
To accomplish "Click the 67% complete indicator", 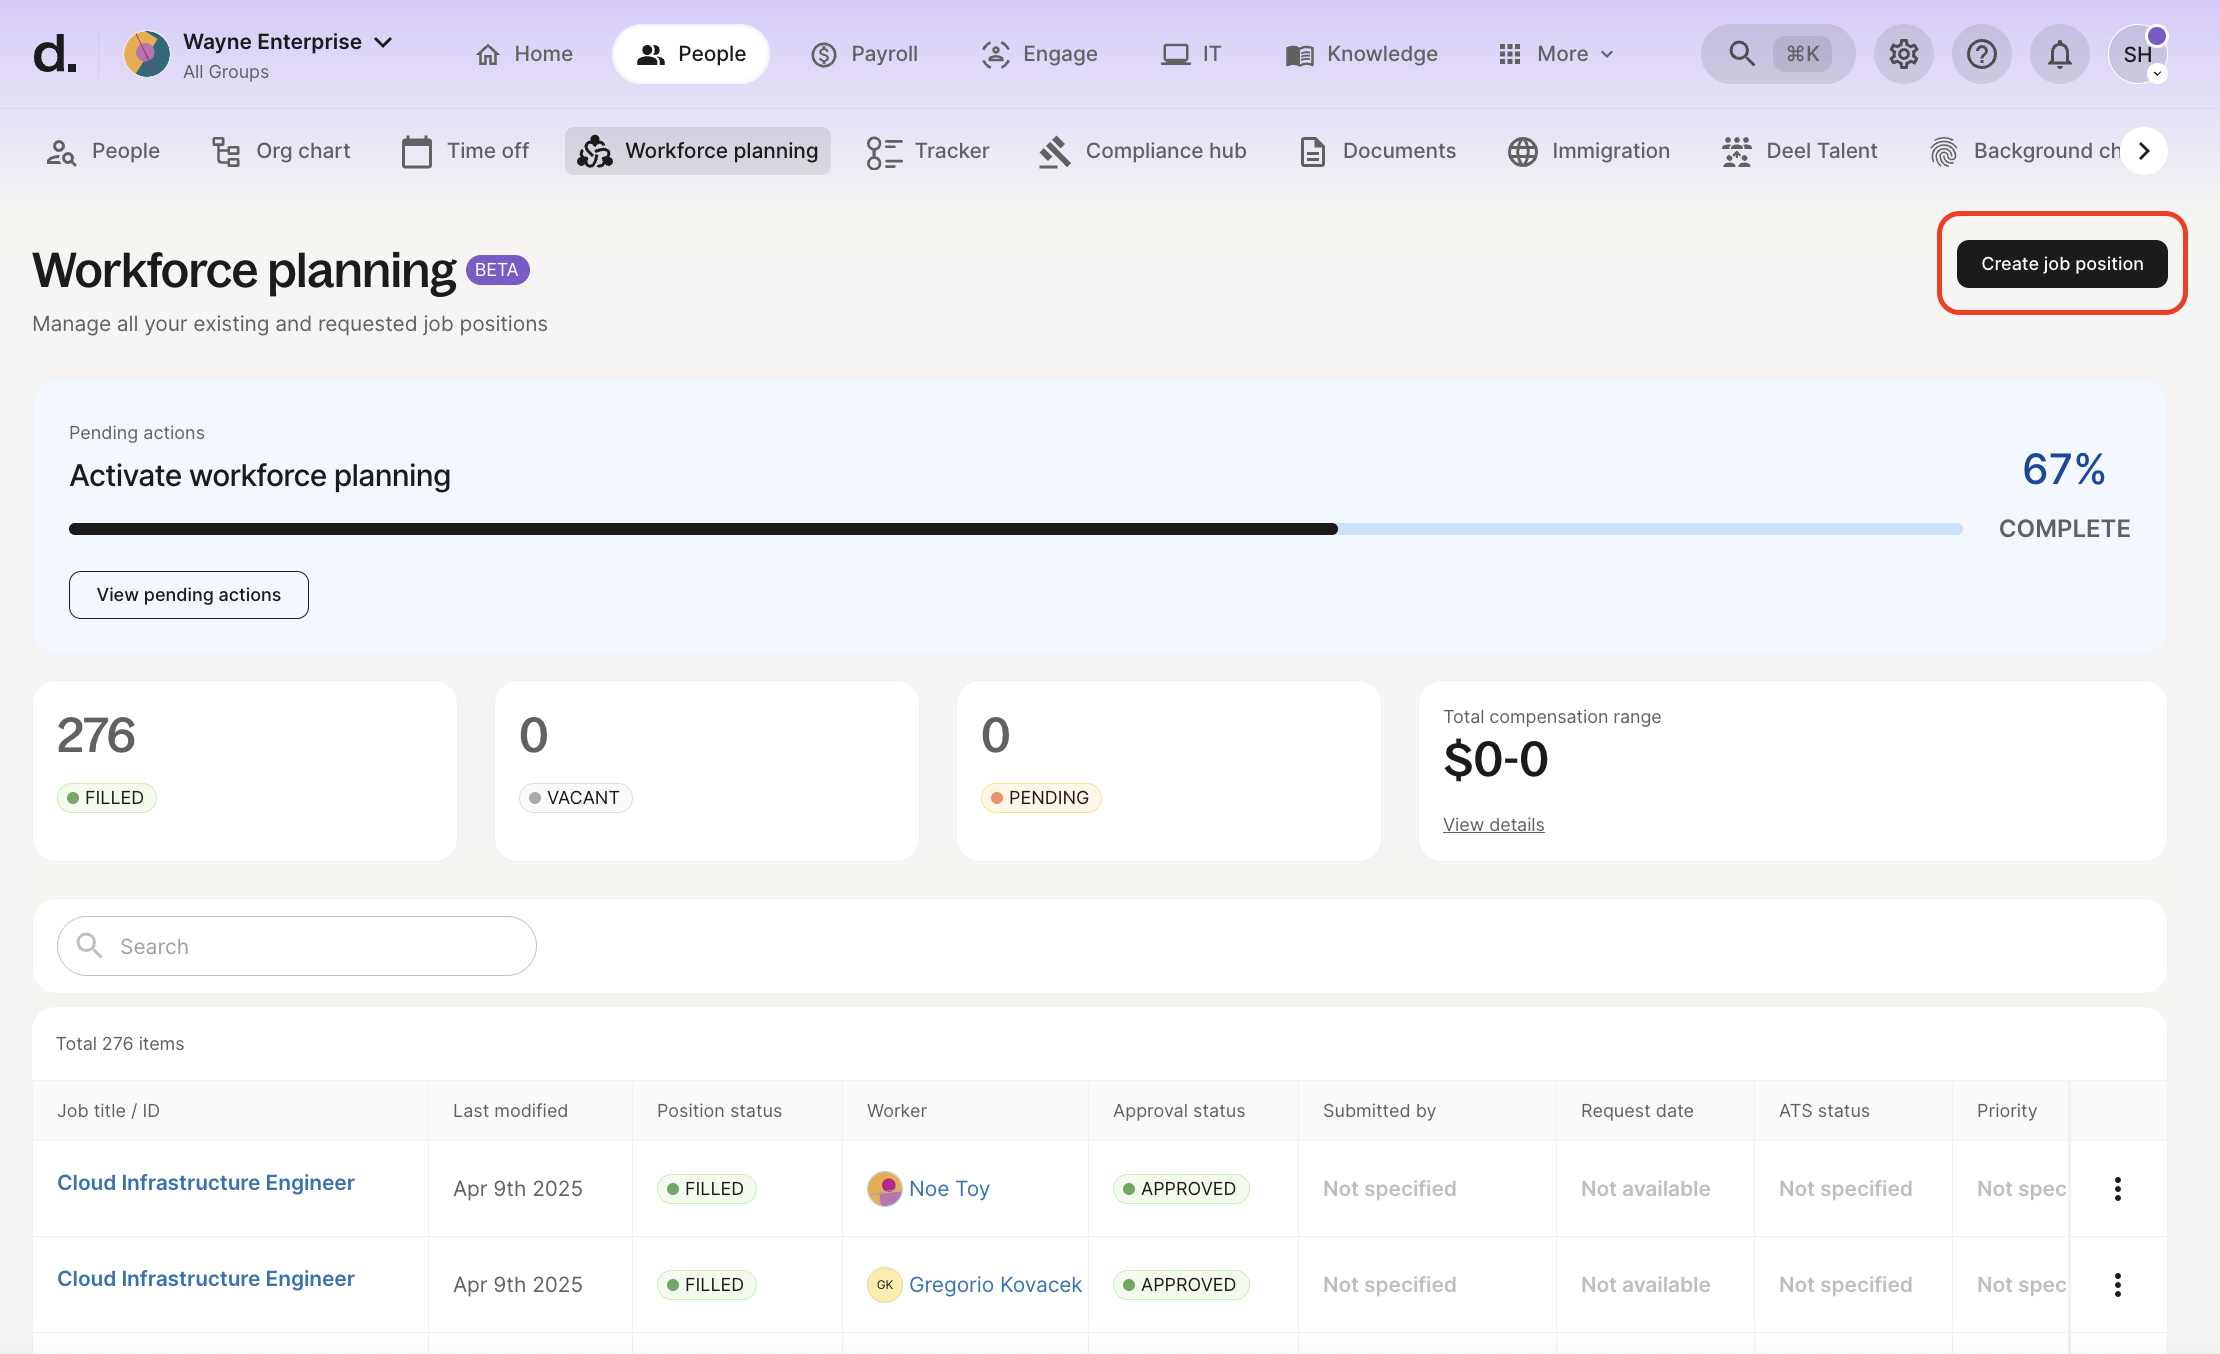I will 2064,495.
